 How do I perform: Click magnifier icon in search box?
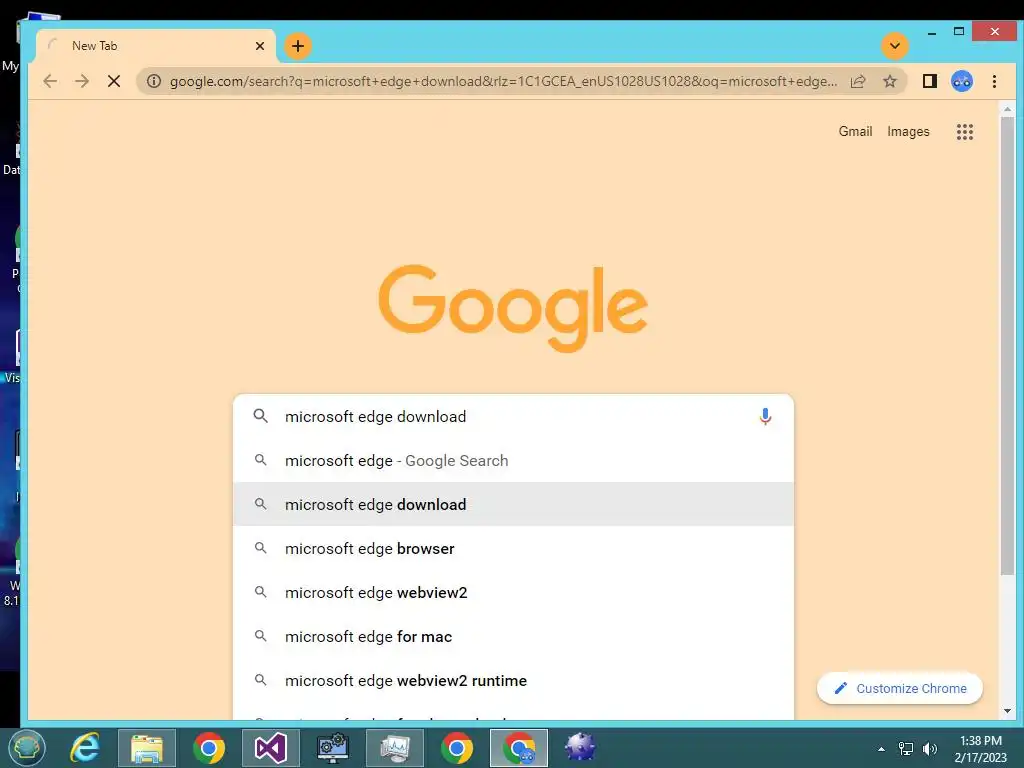click(261, 417)
